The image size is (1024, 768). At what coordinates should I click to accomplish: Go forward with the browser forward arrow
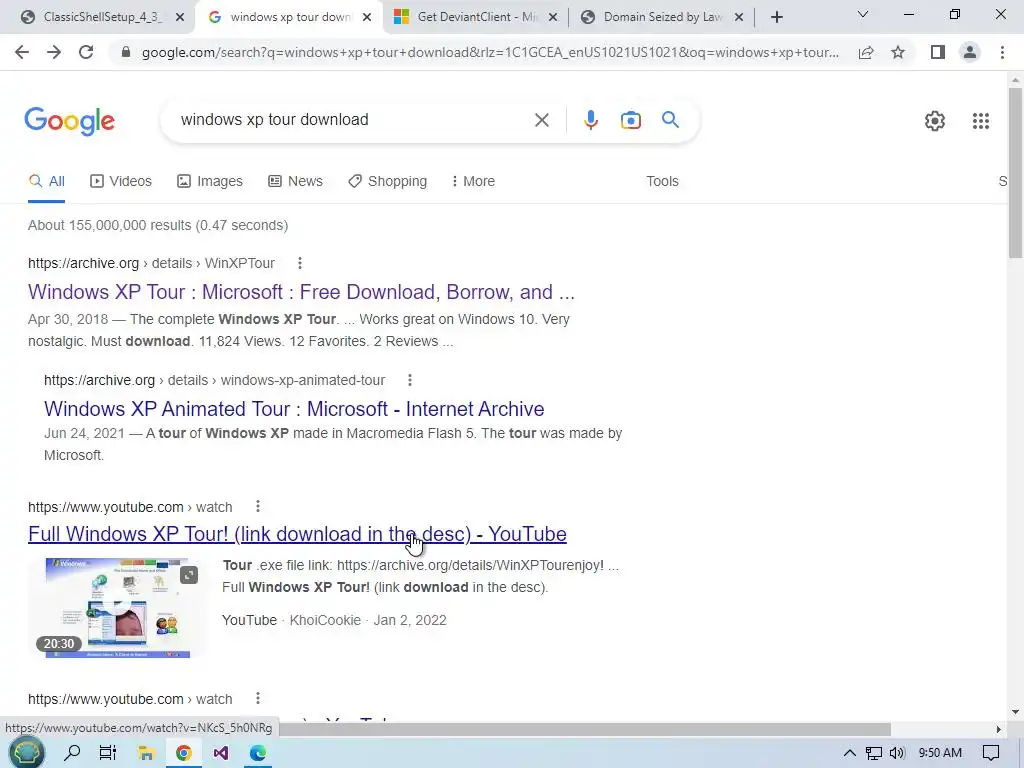pos(54,52)
